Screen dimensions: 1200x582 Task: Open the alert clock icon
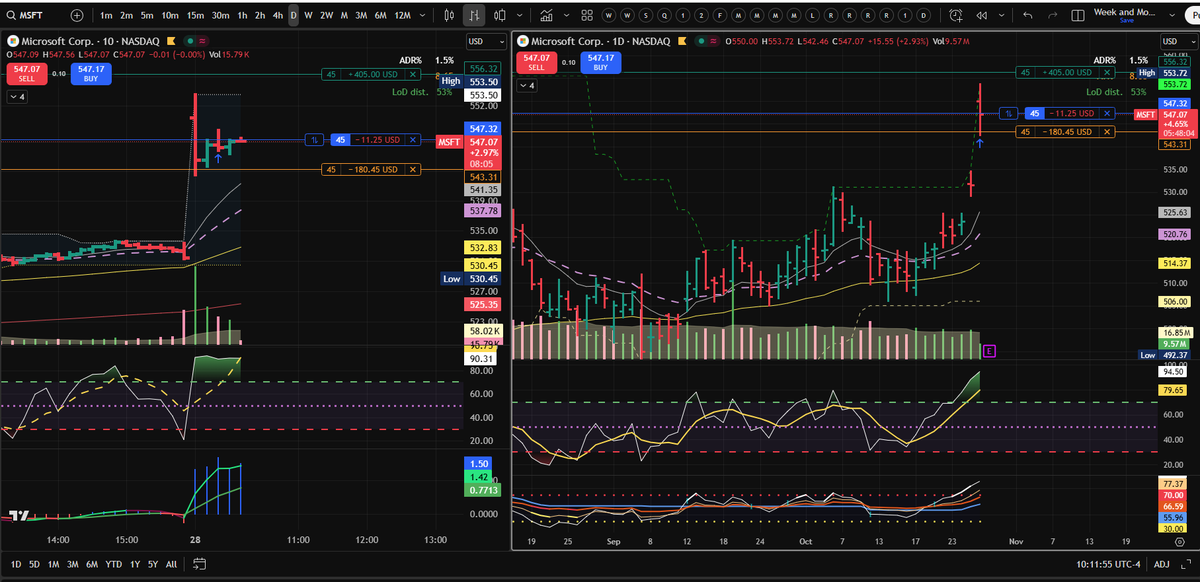point(955,14)
